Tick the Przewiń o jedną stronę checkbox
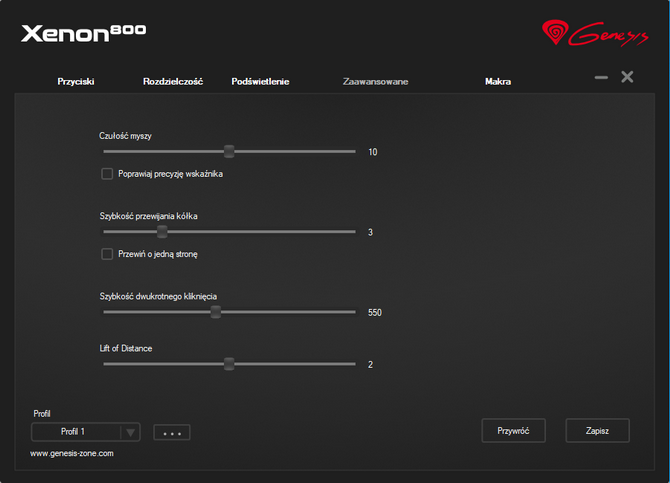670x483 pixels. point(107,254)
